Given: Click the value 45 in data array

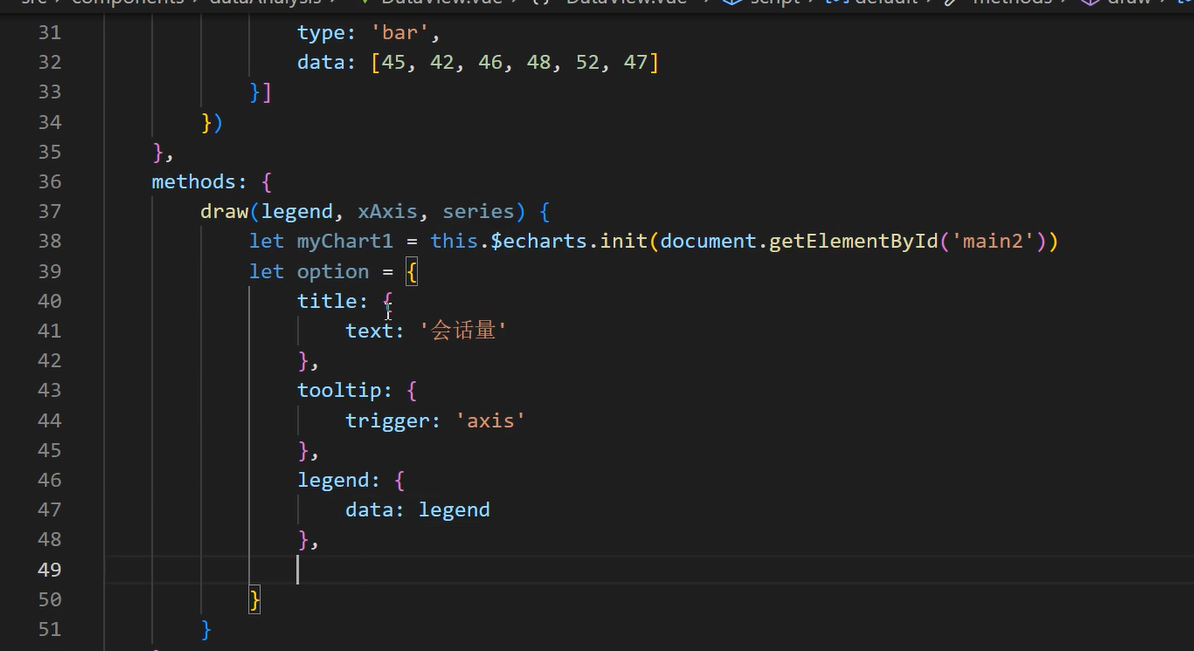Looking at the screenshot, I should pyautogui.click(x=393, y=62).
